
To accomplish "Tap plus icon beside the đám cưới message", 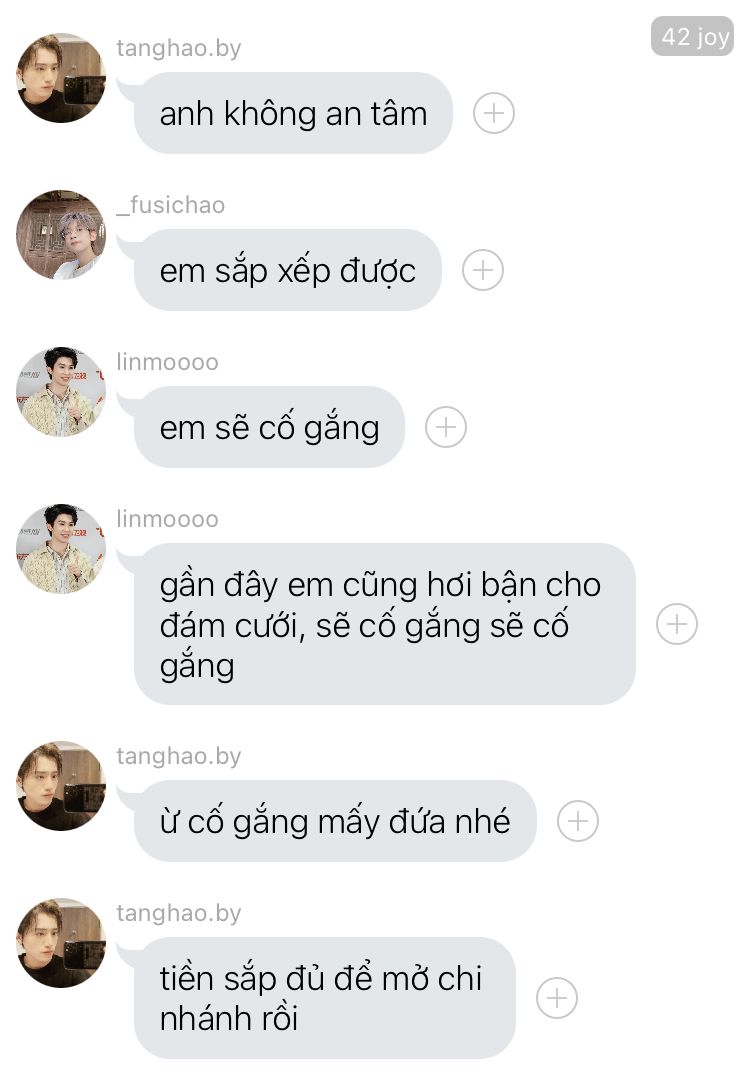I will (677, 624).
